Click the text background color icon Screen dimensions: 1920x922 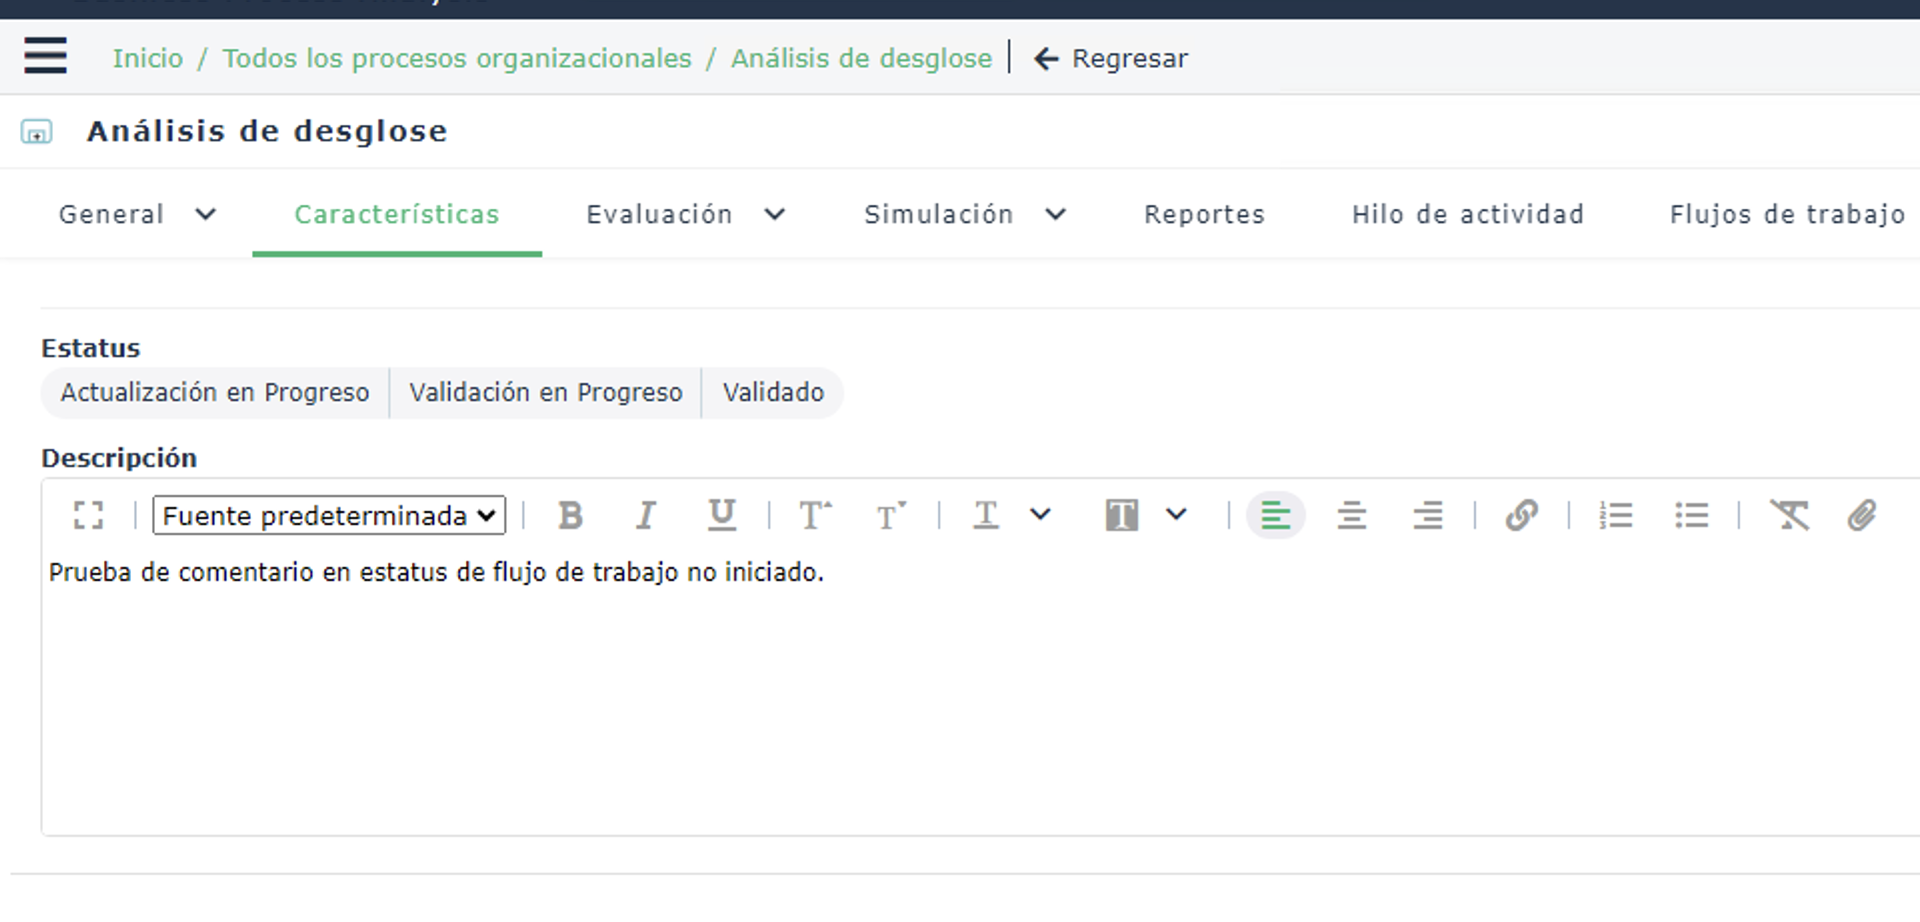pyautogui.click(x=1122, y=516)
